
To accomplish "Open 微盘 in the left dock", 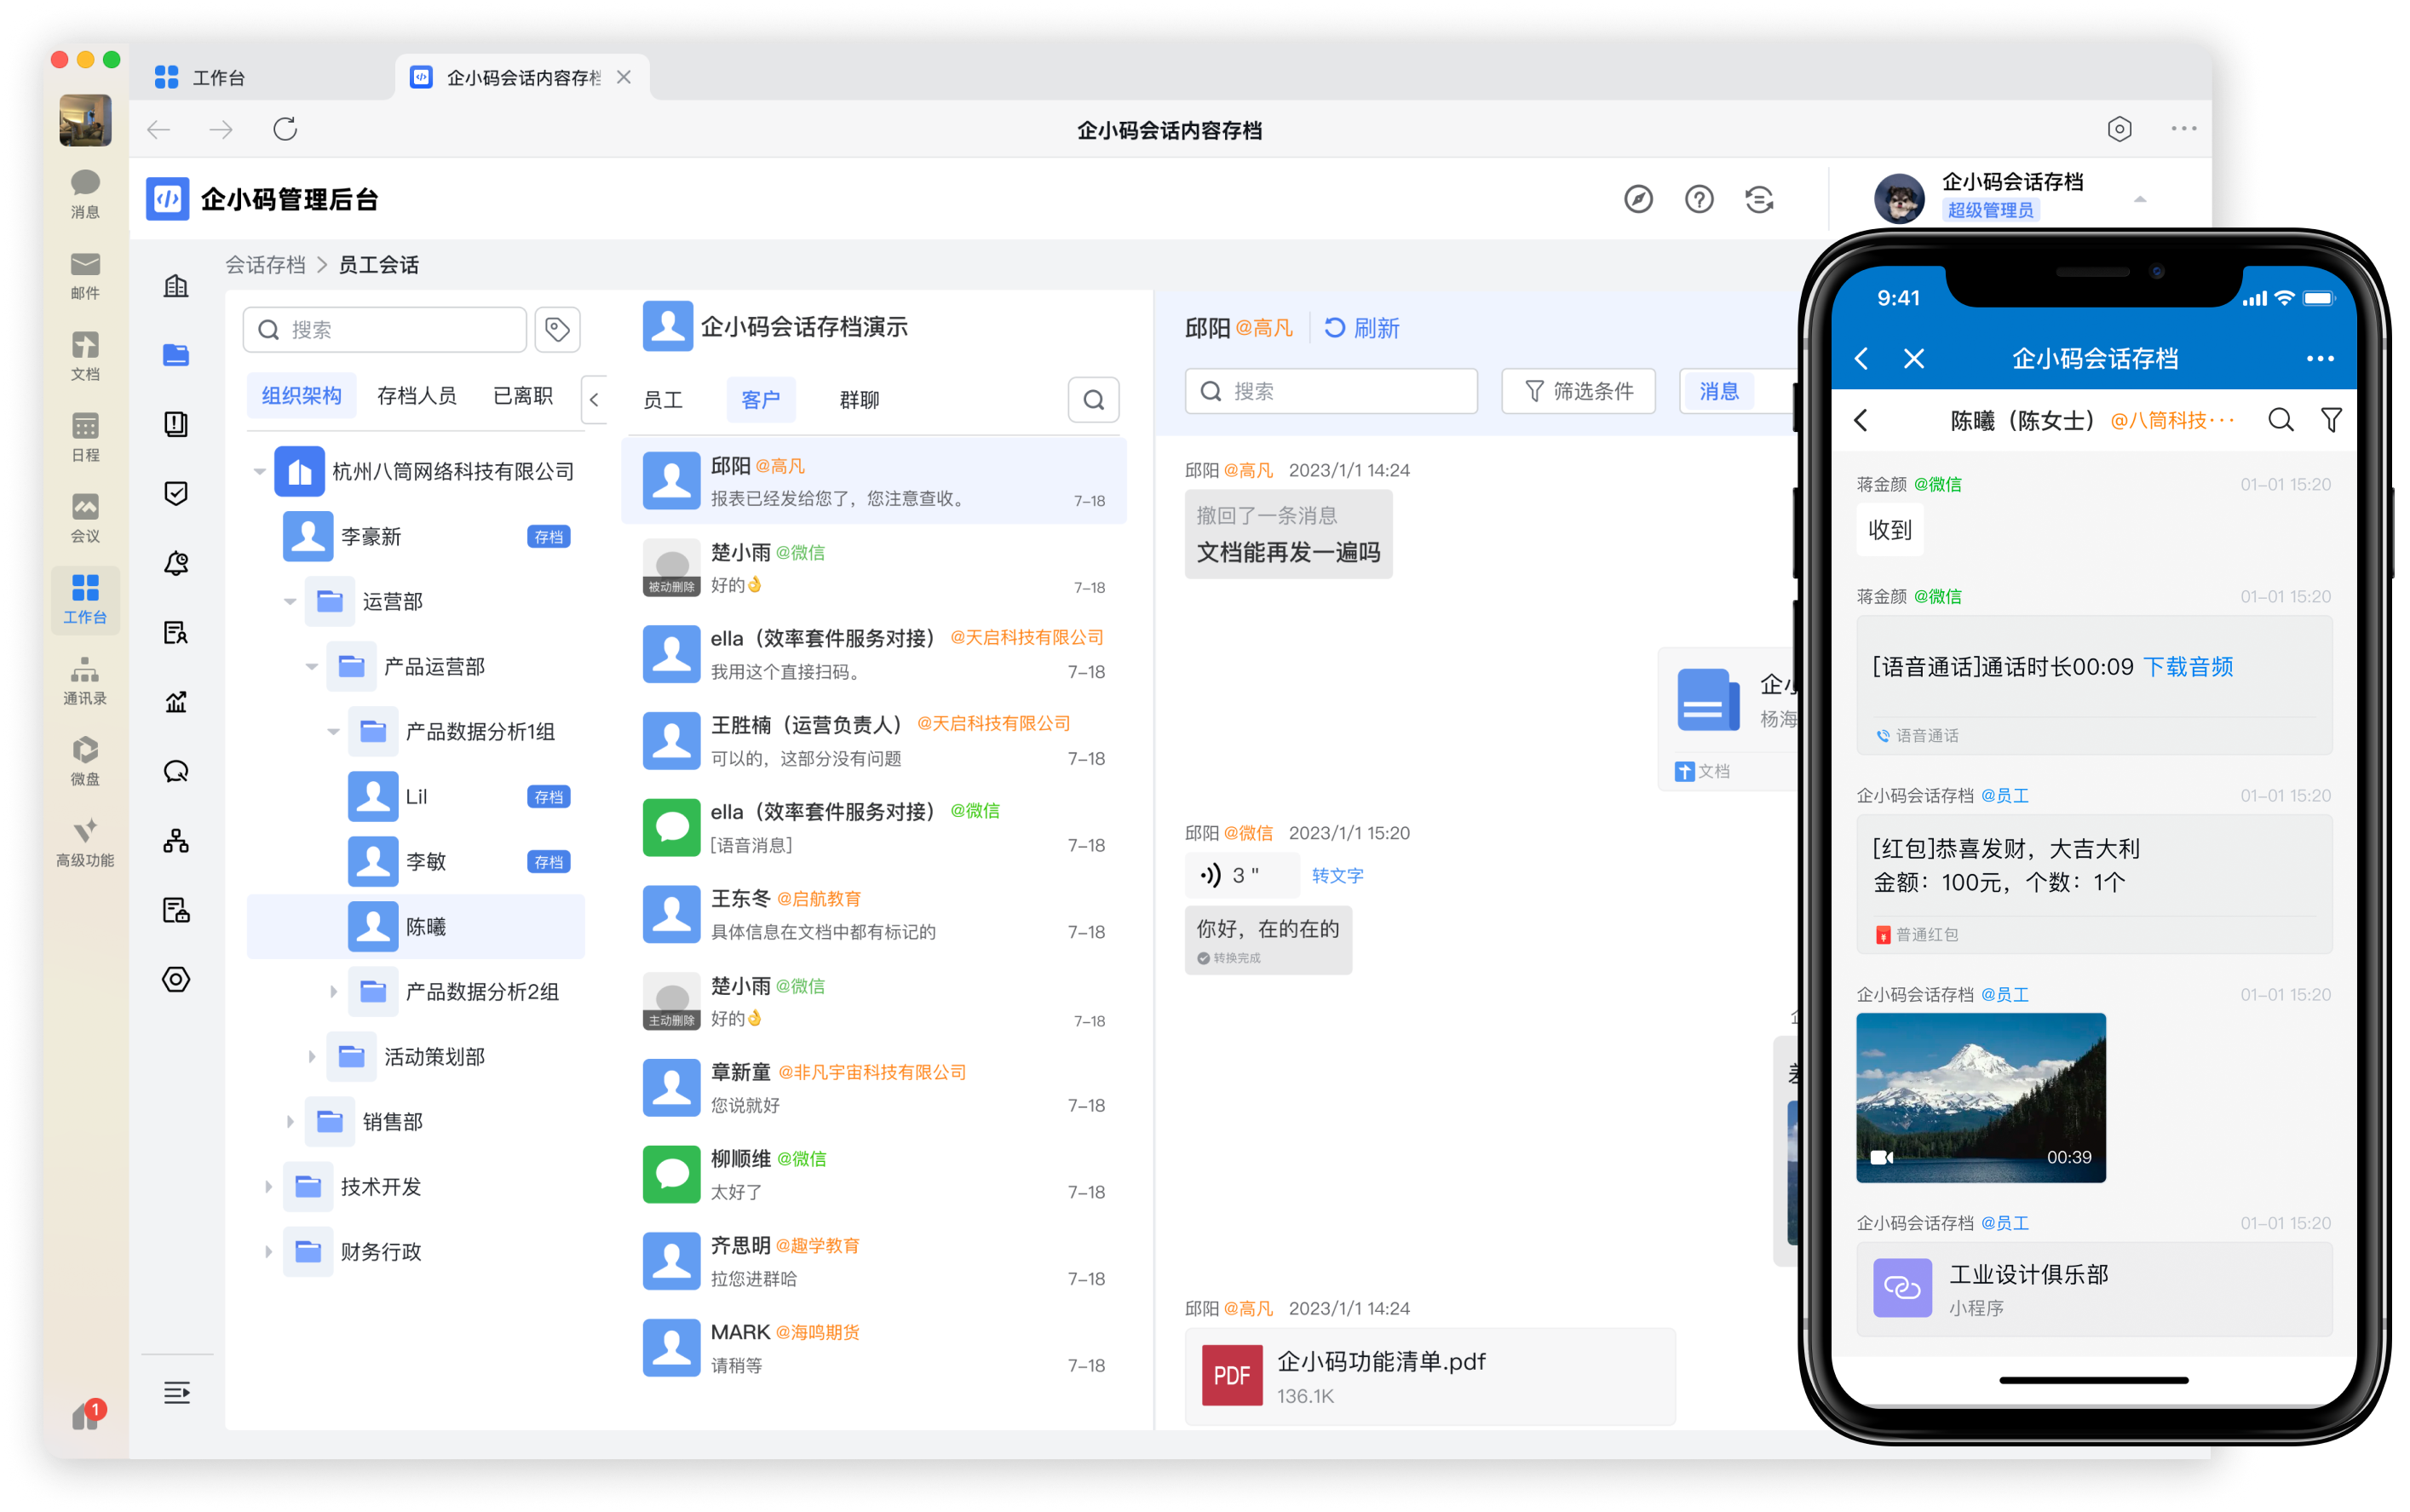I will point(85,761).
